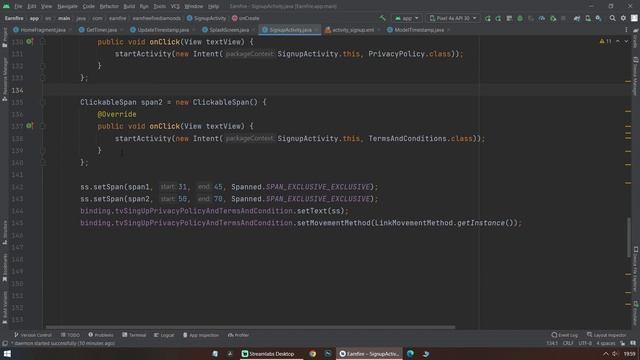
Task: Open the Layout Inspector
Action: [607, 335]
